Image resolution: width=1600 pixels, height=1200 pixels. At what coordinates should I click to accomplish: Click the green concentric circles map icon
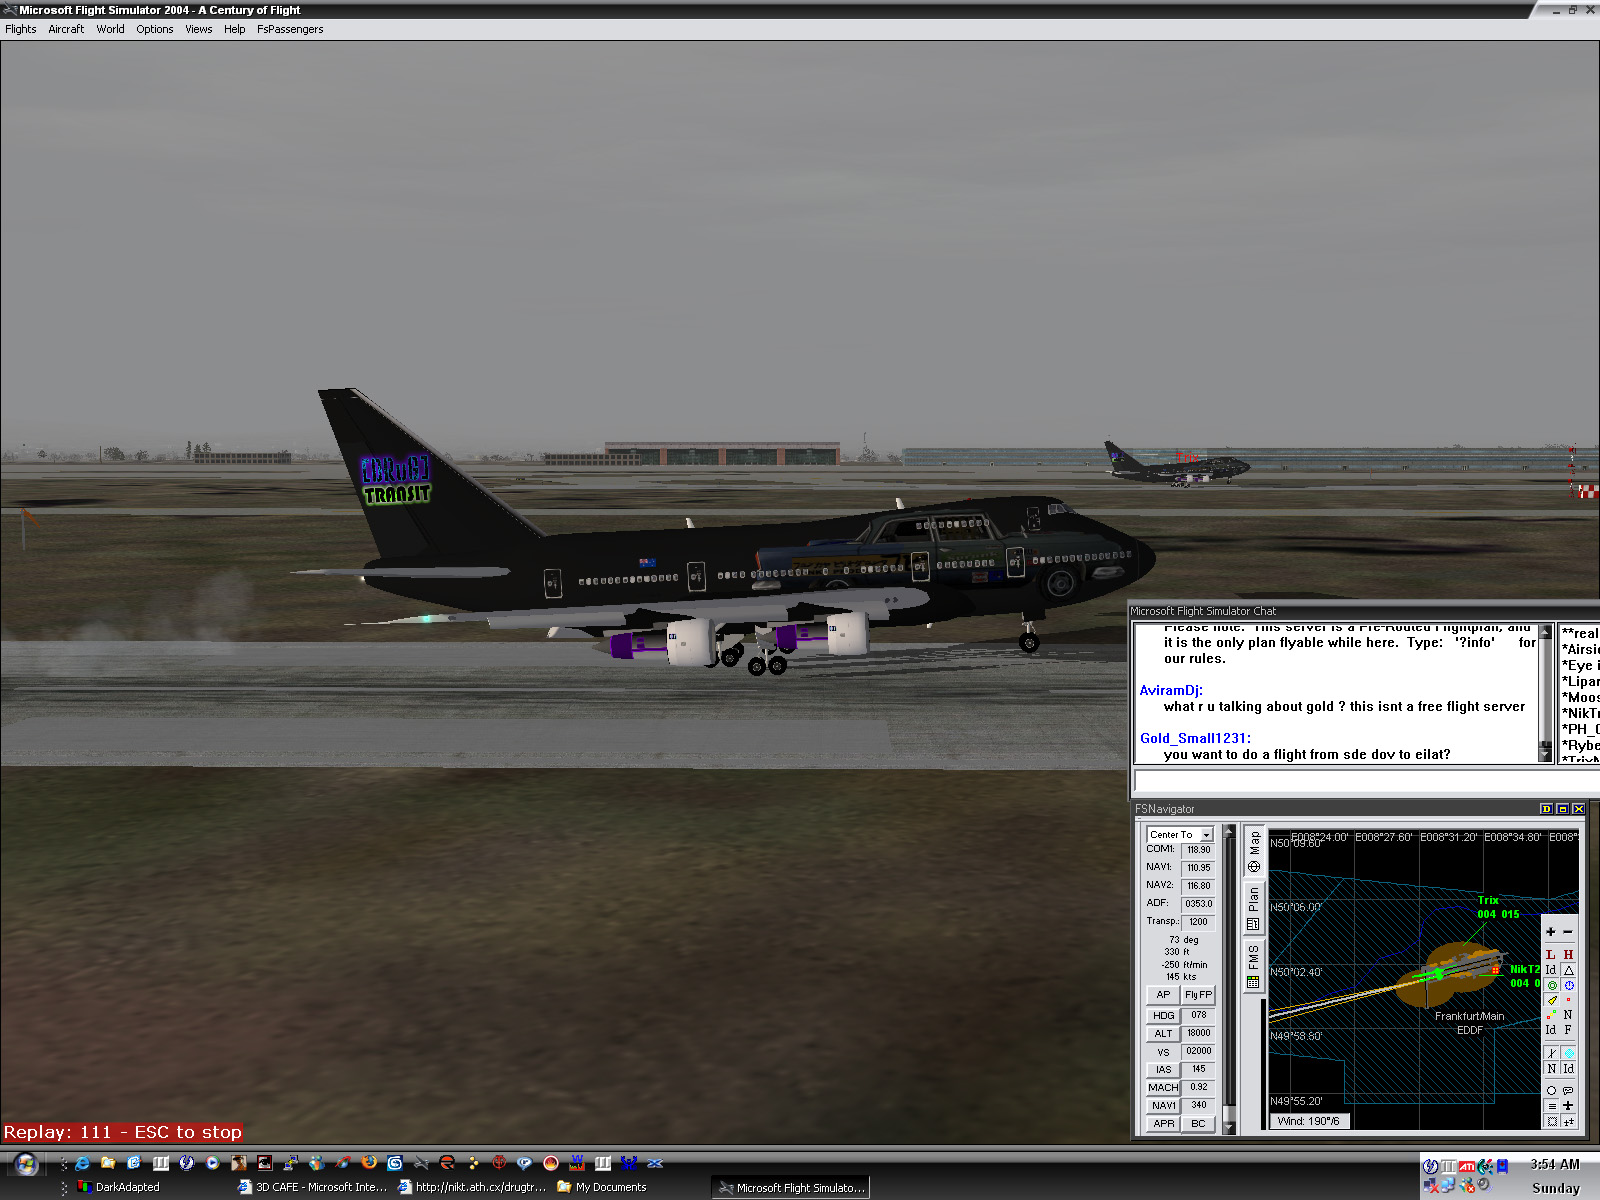(1551, 985)
